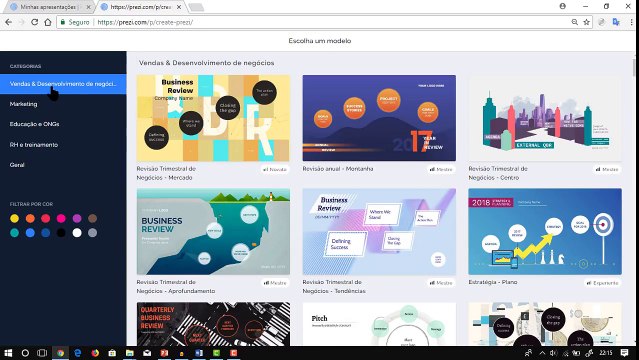The width and height of the screenshot is (639, 360).
Task: Select the Geral category
Action: click(x=17, y=165)
